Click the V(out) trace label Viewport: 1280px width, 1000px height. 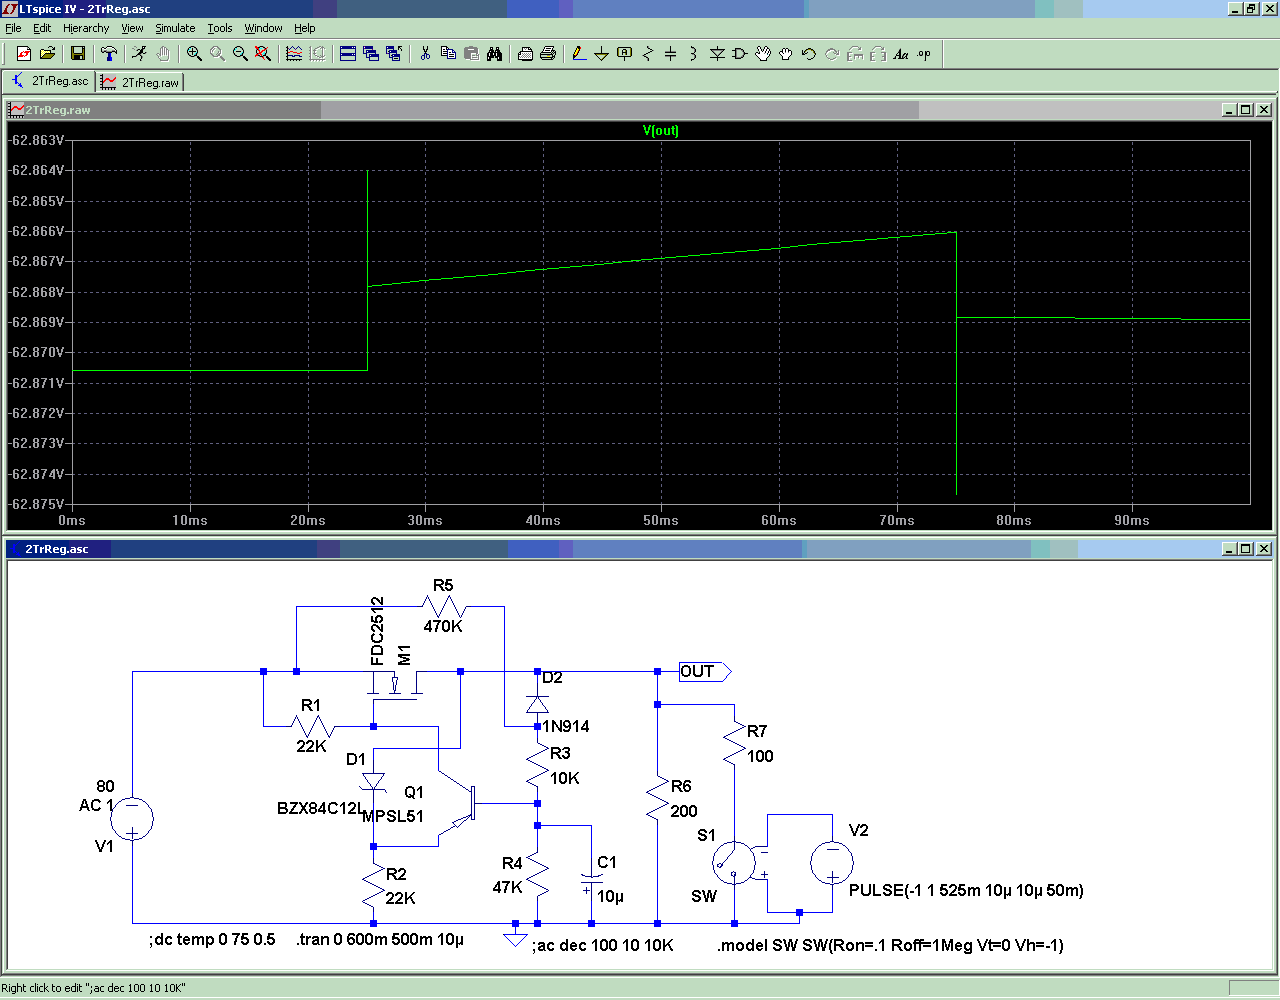pos(660,131)
